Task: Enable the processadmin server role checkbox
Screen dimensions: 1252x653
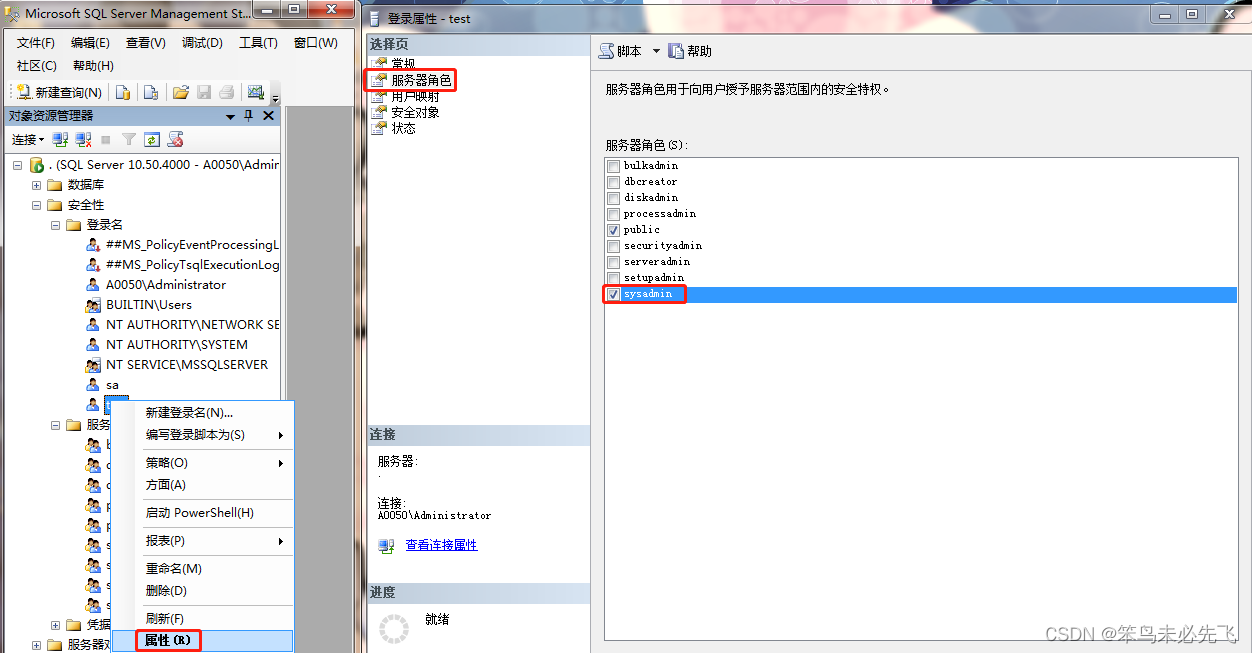Action: (613, 214)
